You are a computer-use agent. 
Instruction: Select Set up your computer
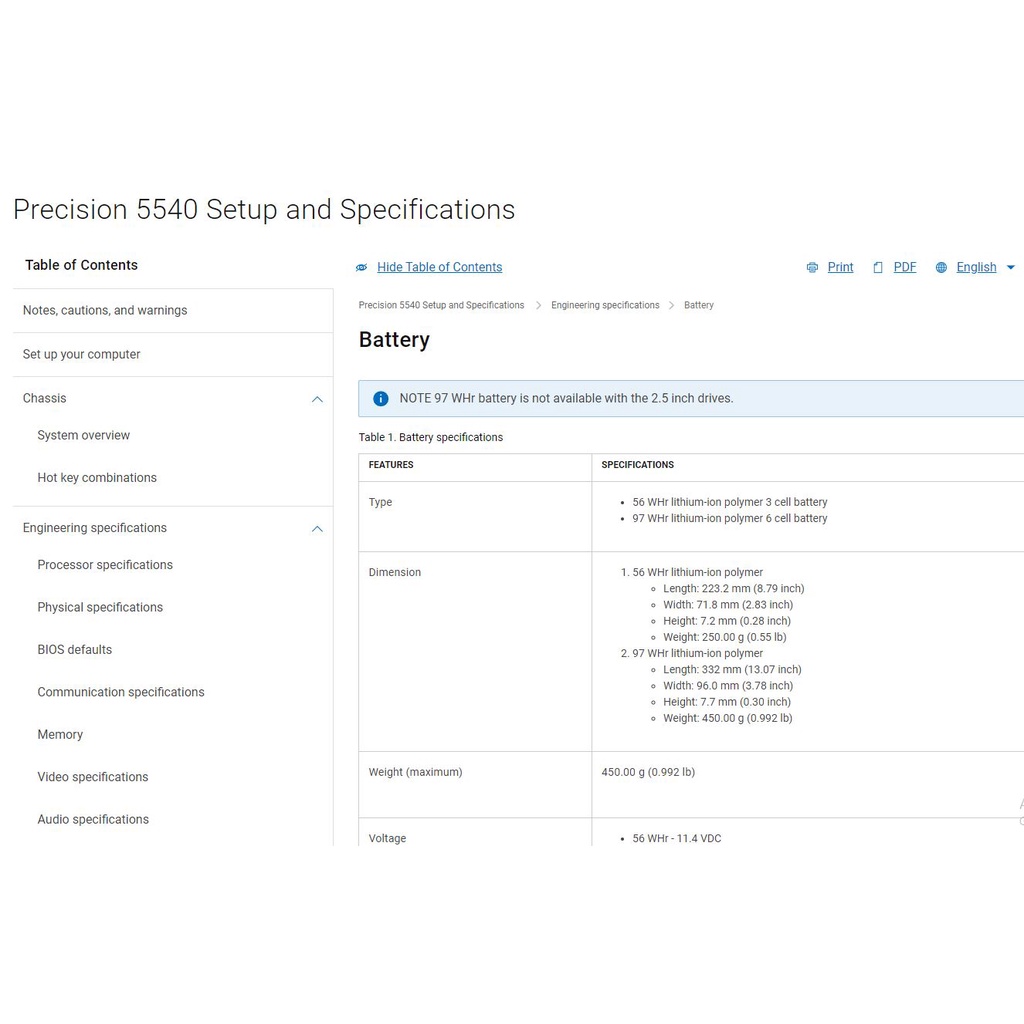coord(82,354)
